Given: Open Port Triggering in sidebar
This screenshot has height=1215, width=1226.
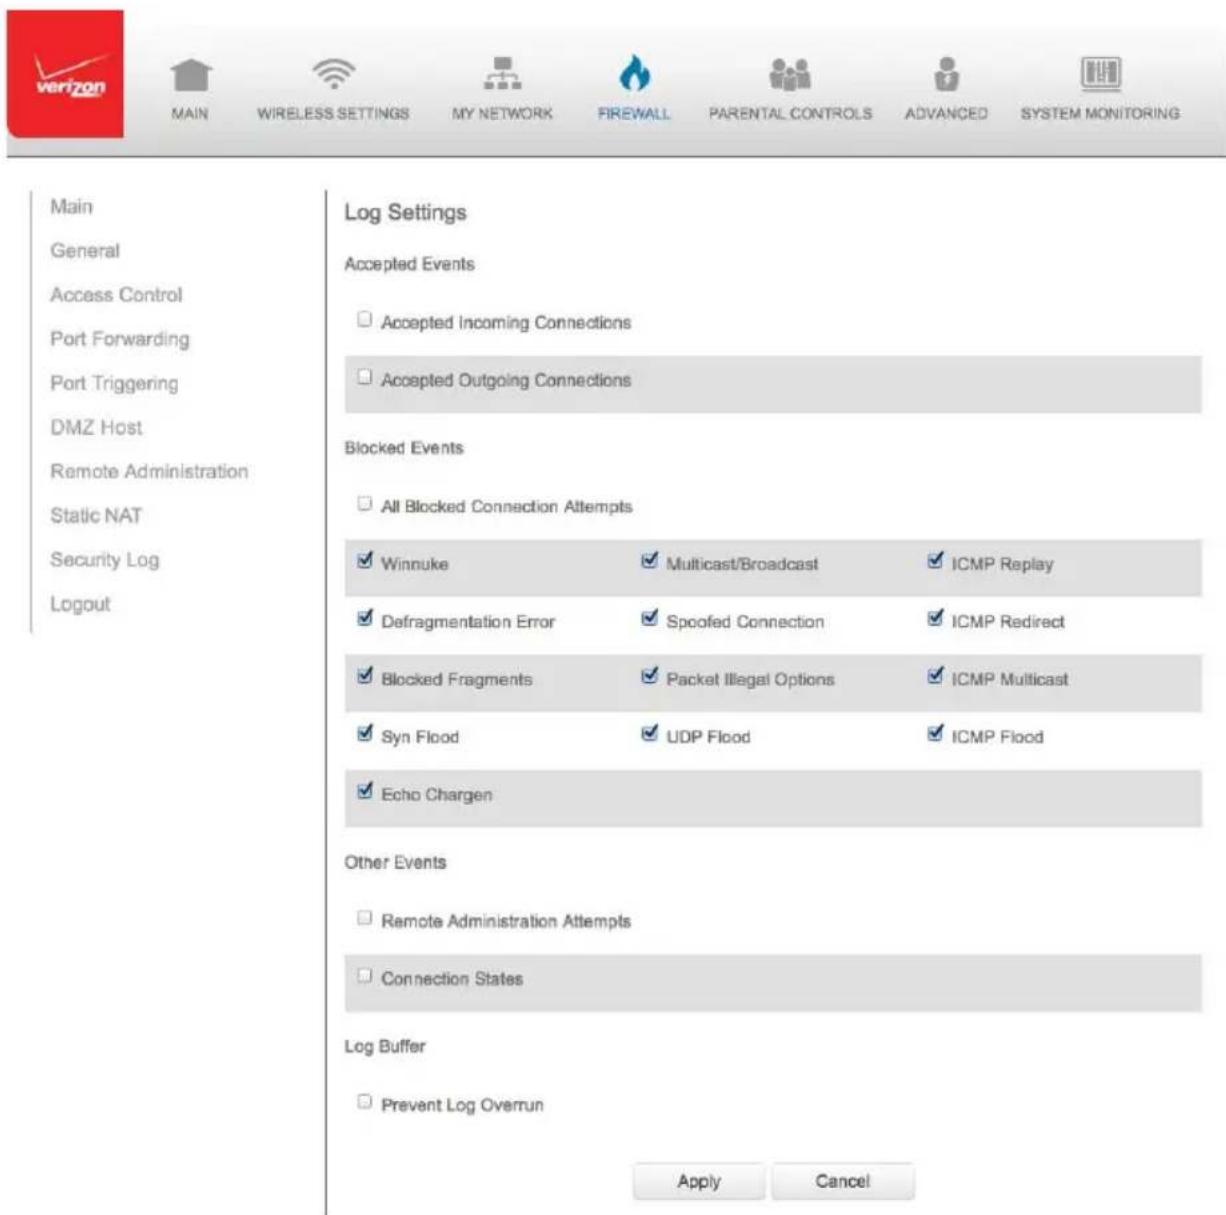Looking at the screenshot, I should pyautogui.click(x=114, y=383).
